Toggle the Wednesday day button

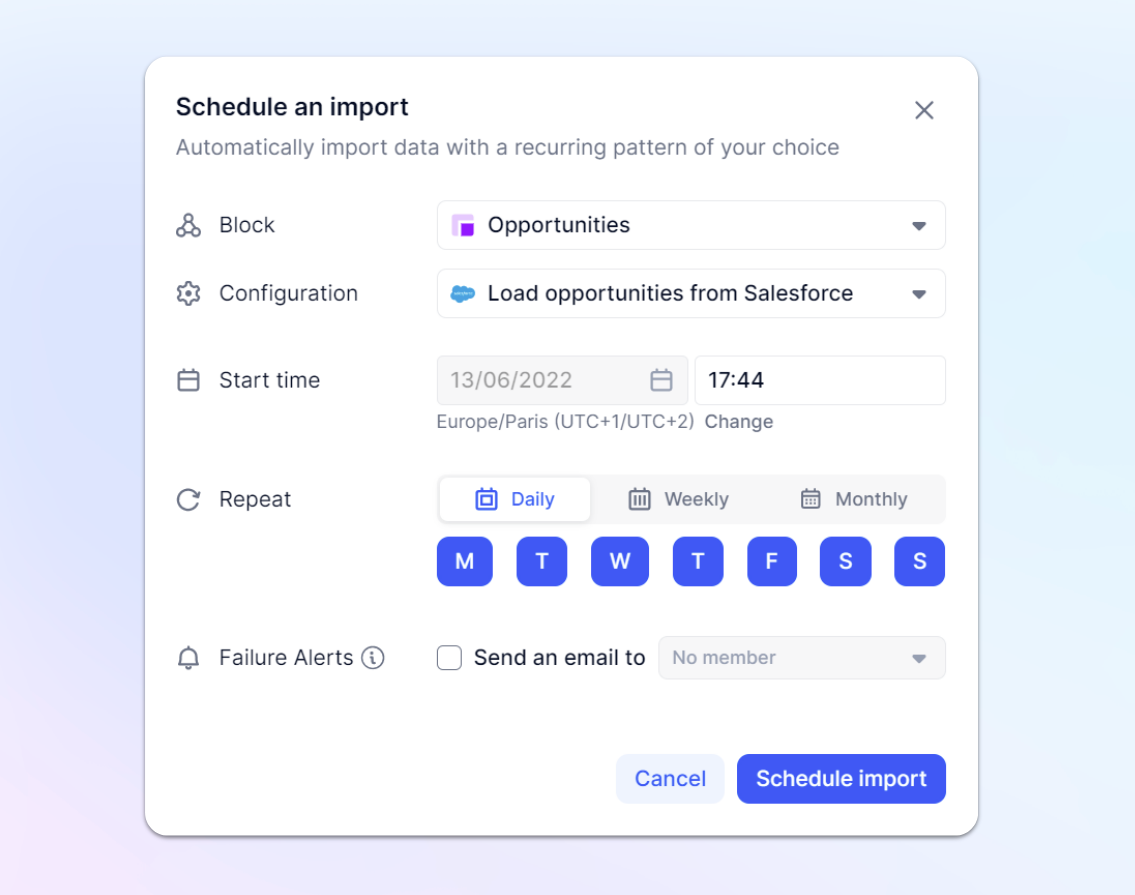point(620,561)
